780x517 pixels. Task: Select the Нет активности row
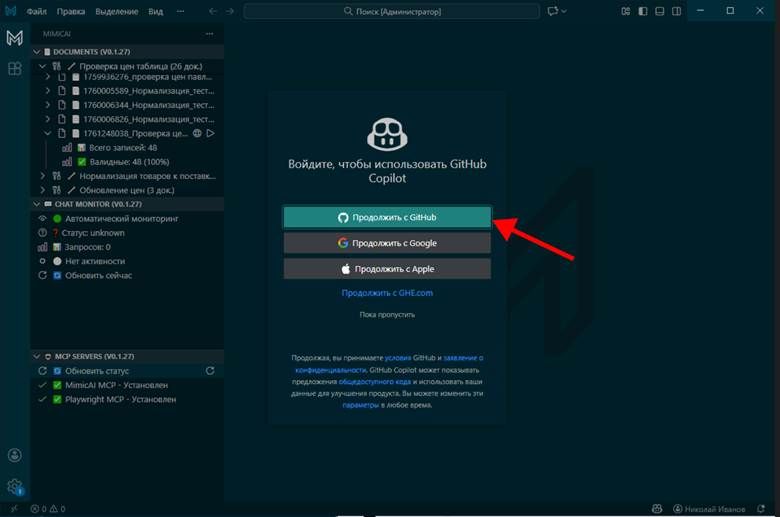(x=127, y=261)
